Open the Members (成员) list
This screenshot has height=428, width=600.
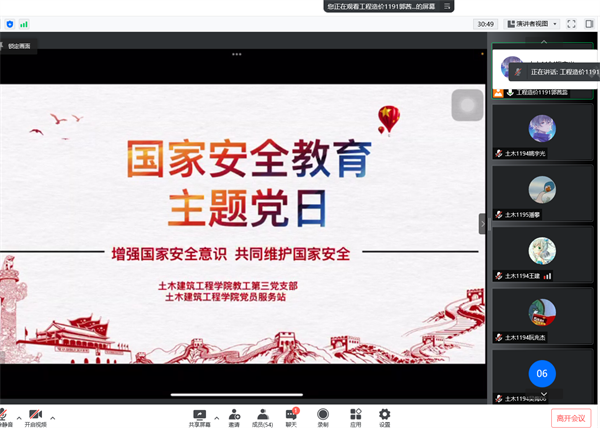(262, 413)
